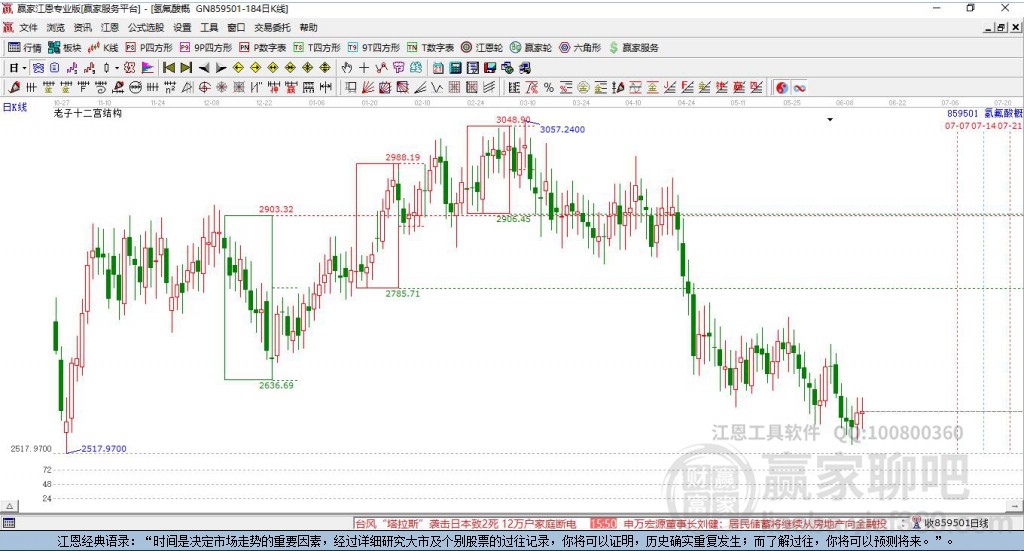Click the 859501 stock code label
Screen dimensions: 1024x551
[x=963, y=114]
